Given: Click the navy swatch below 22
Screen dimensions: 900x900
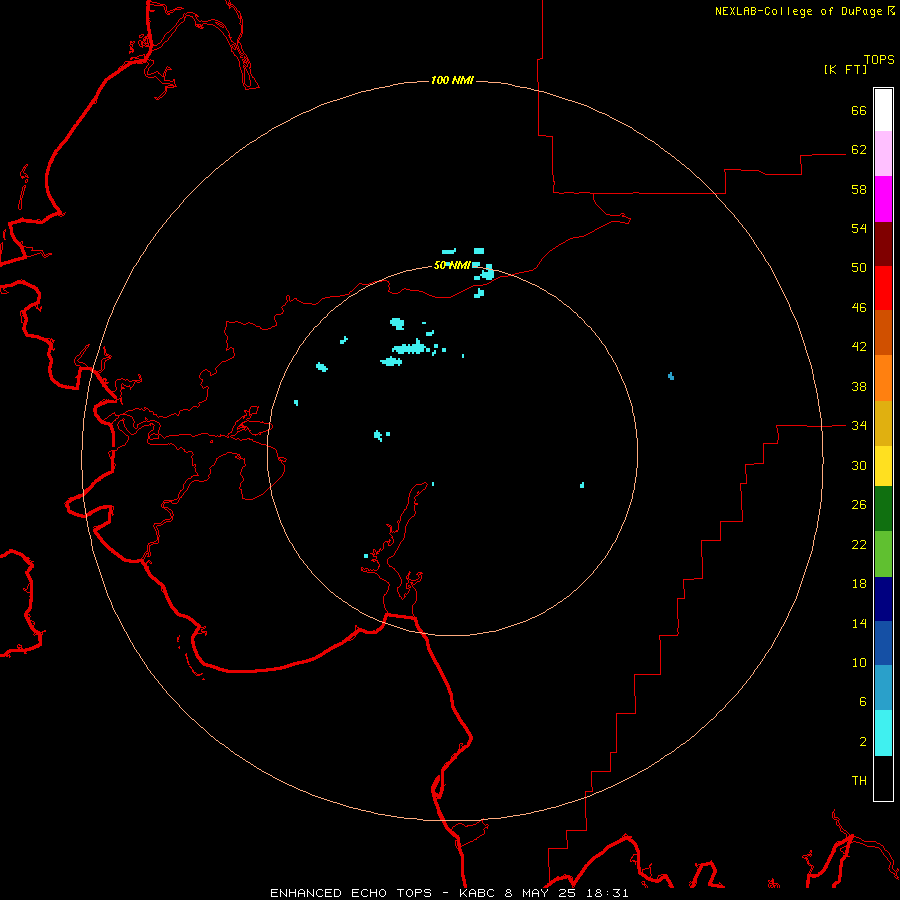Looking at the screenshot, I should (883, 599).
